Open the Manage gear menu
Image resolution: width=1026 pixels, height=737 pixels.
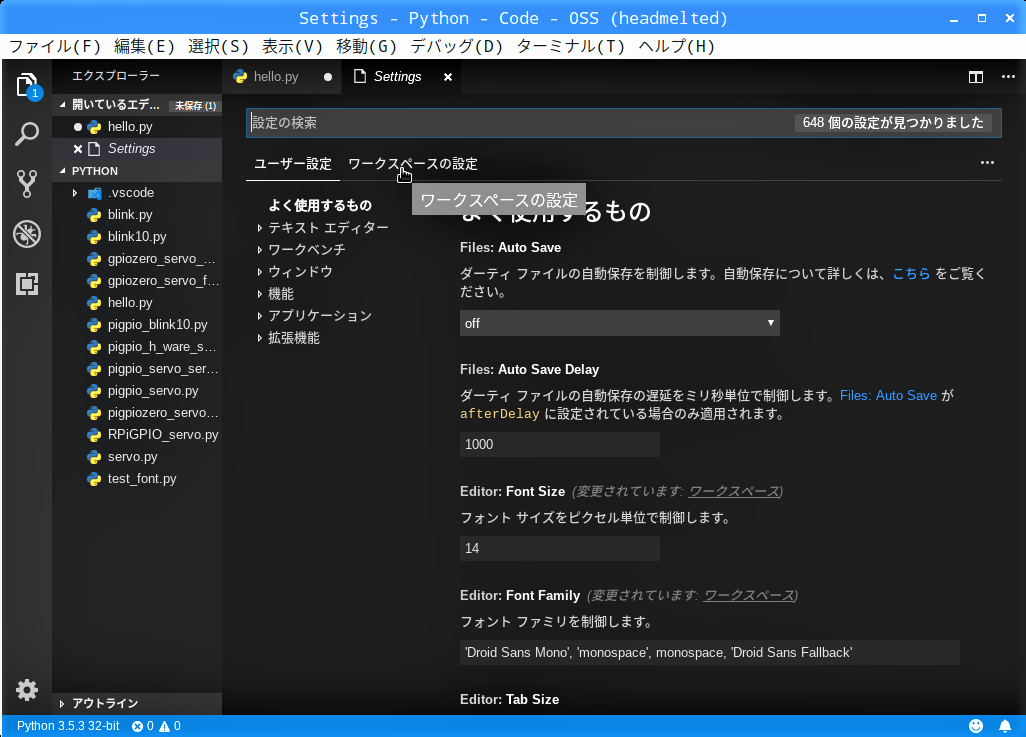coord(27,690)
